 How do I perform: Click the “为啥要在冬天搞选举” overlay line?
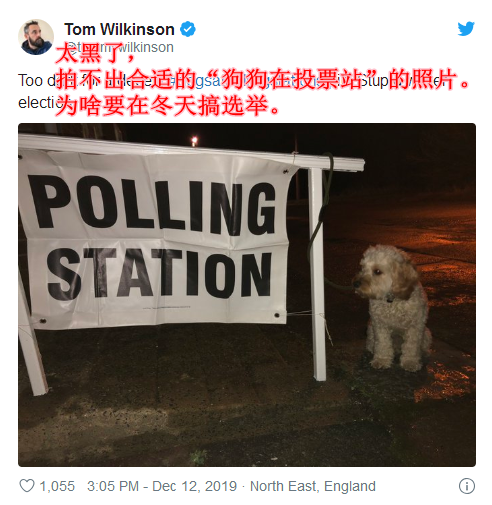point(167,105)
